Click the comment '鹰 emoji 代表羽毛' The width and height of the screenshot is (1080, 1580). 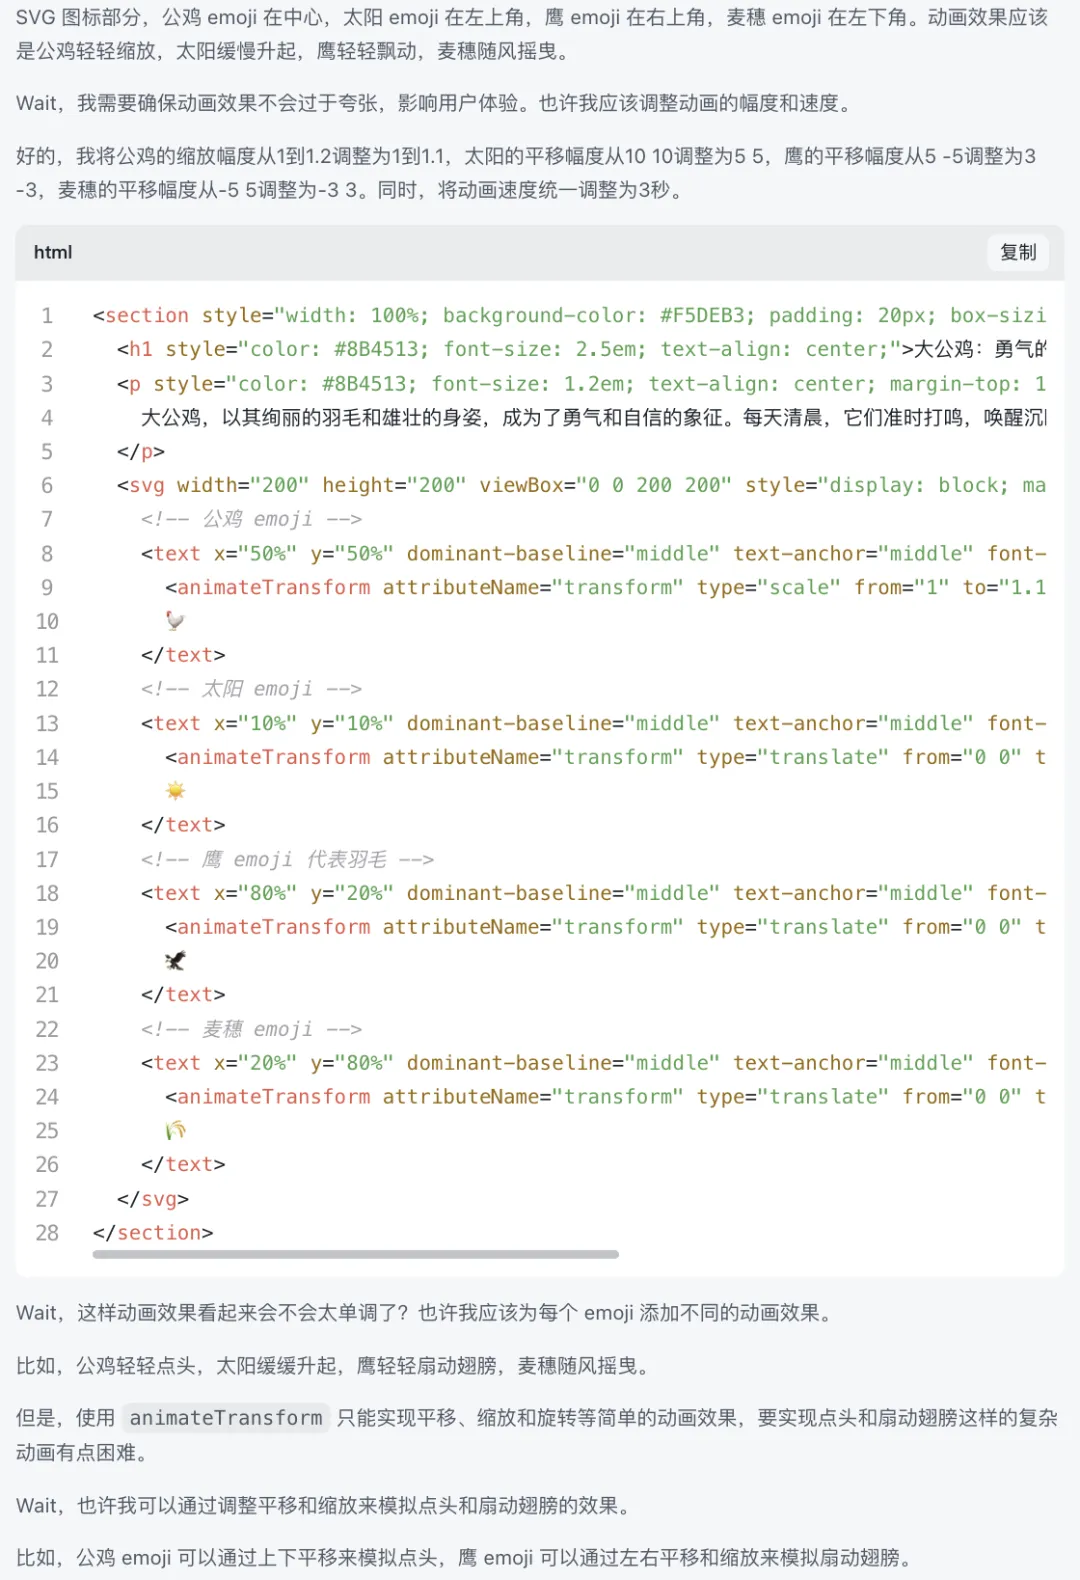tap(287, 859)
